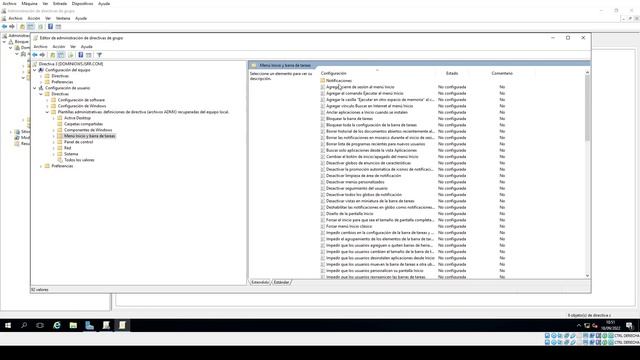
Task: Show hidden tray icons chevron
Action: [579, 325]
